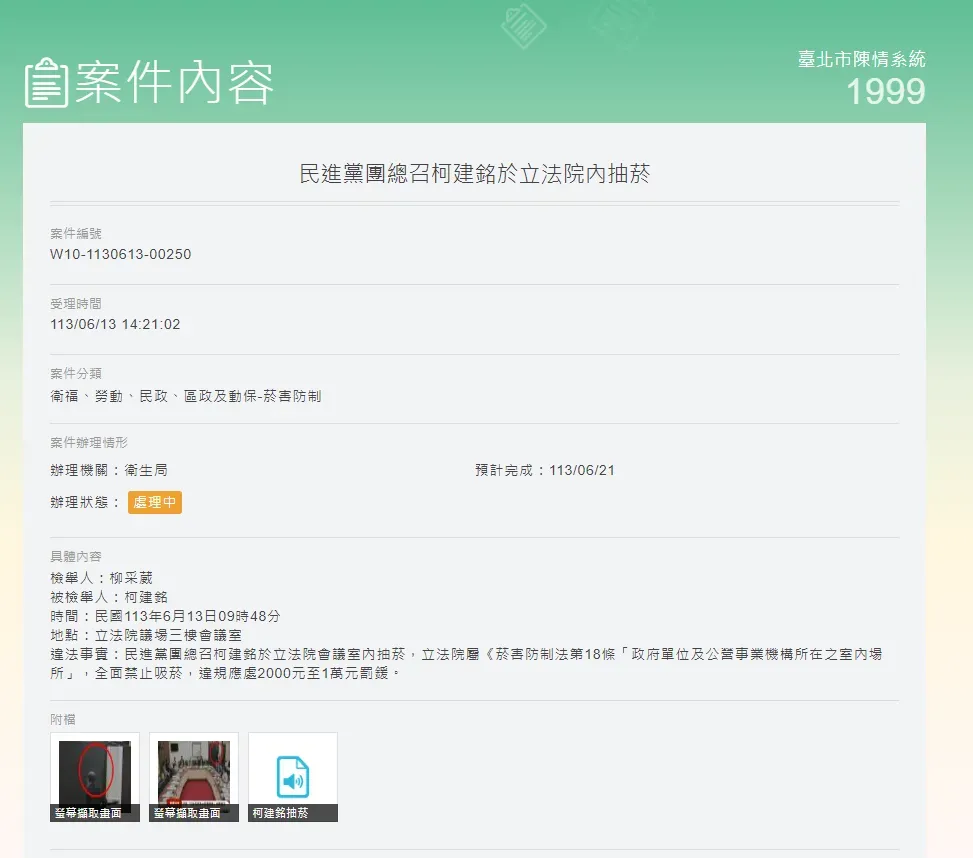Open the first 螢幕擷取畫面 thumbnail with dark image
Image resolution: width=973 pixels, height=858 pixels.
coord(94,777)
